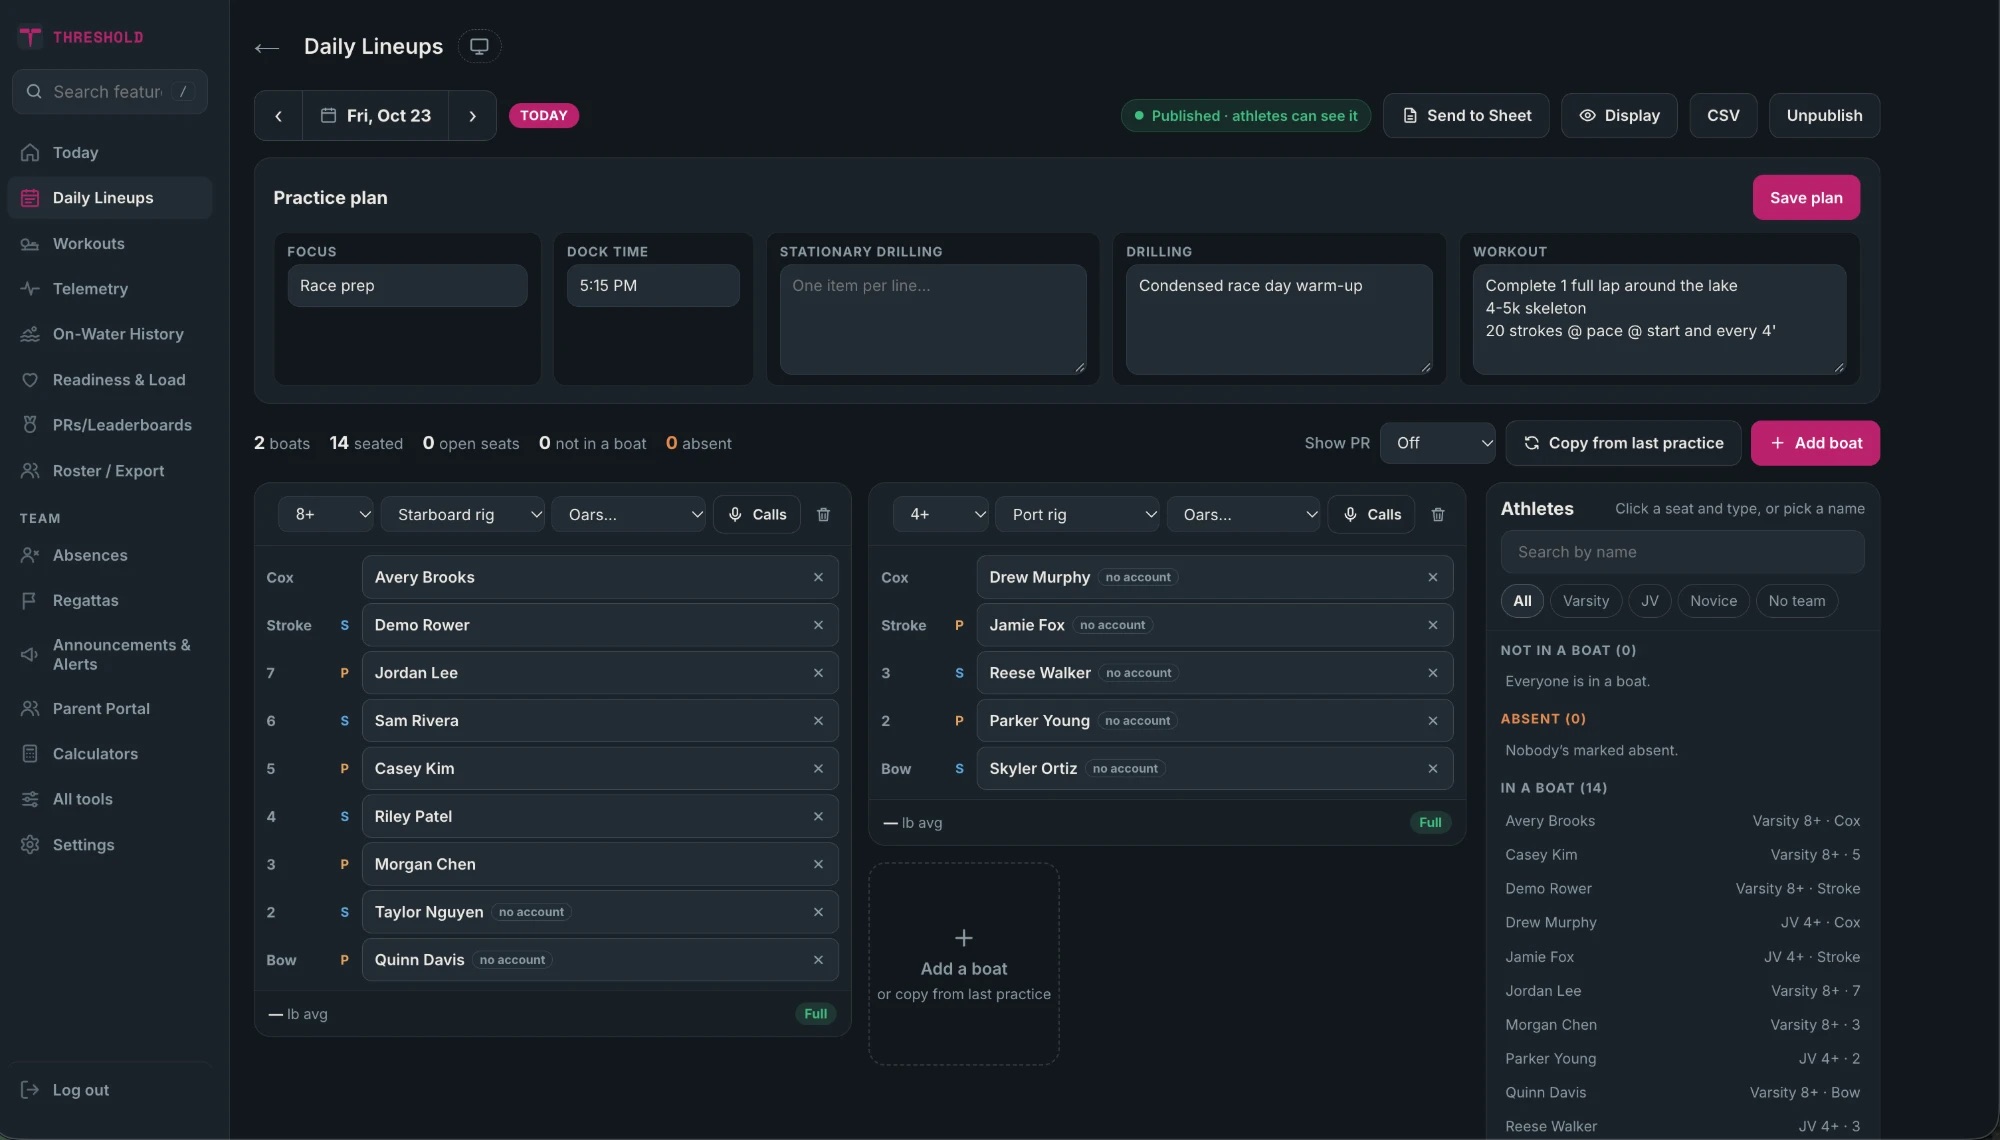Log out of Threshold
The image size is (2000, 1140).
[110, 1090]
